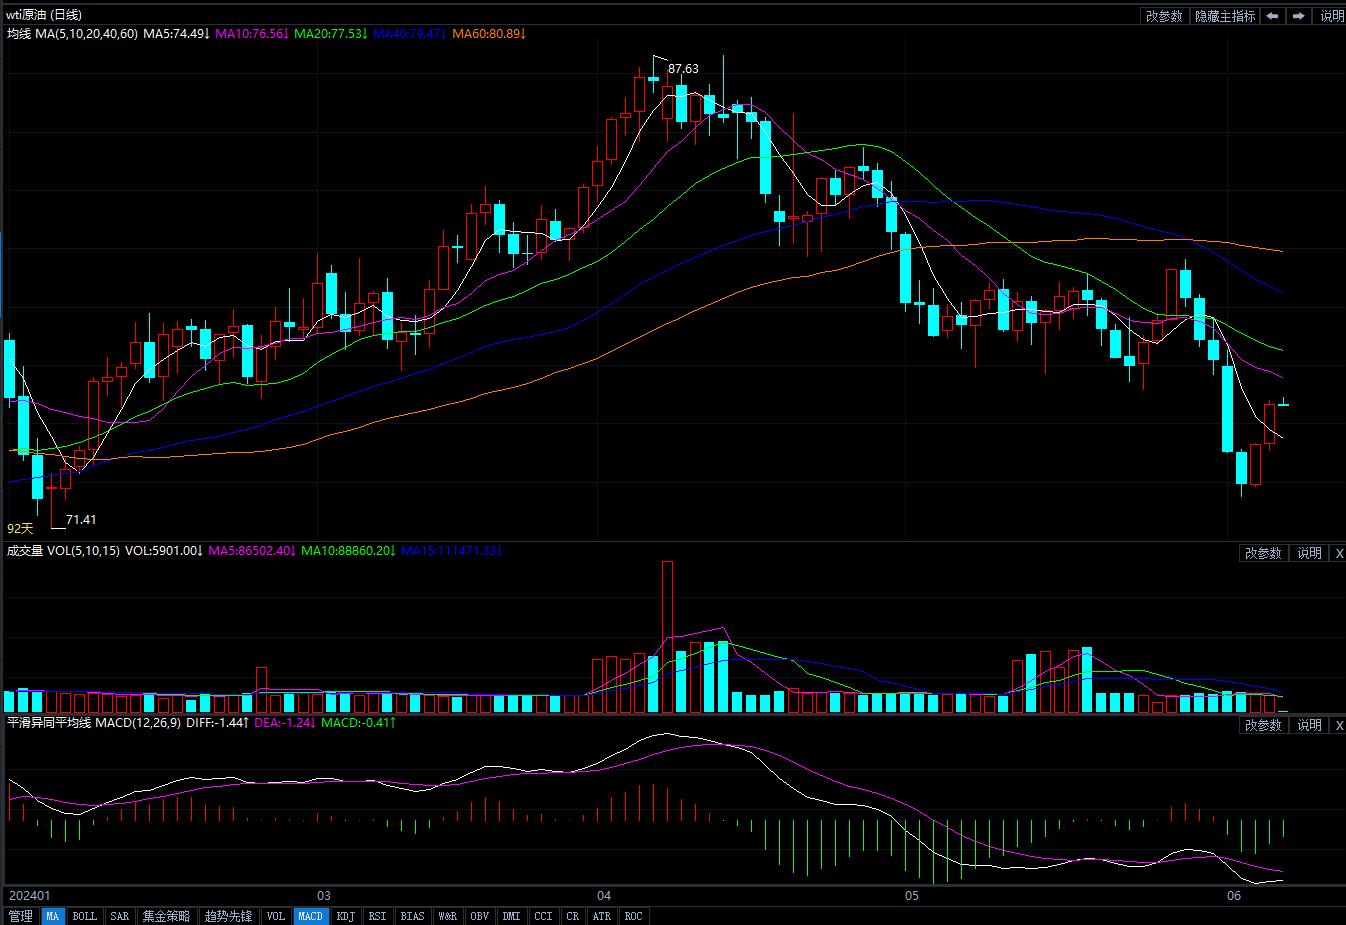1346x925 pixels.
Task: Select the RSI indicator tab
Action: (377, 916)
